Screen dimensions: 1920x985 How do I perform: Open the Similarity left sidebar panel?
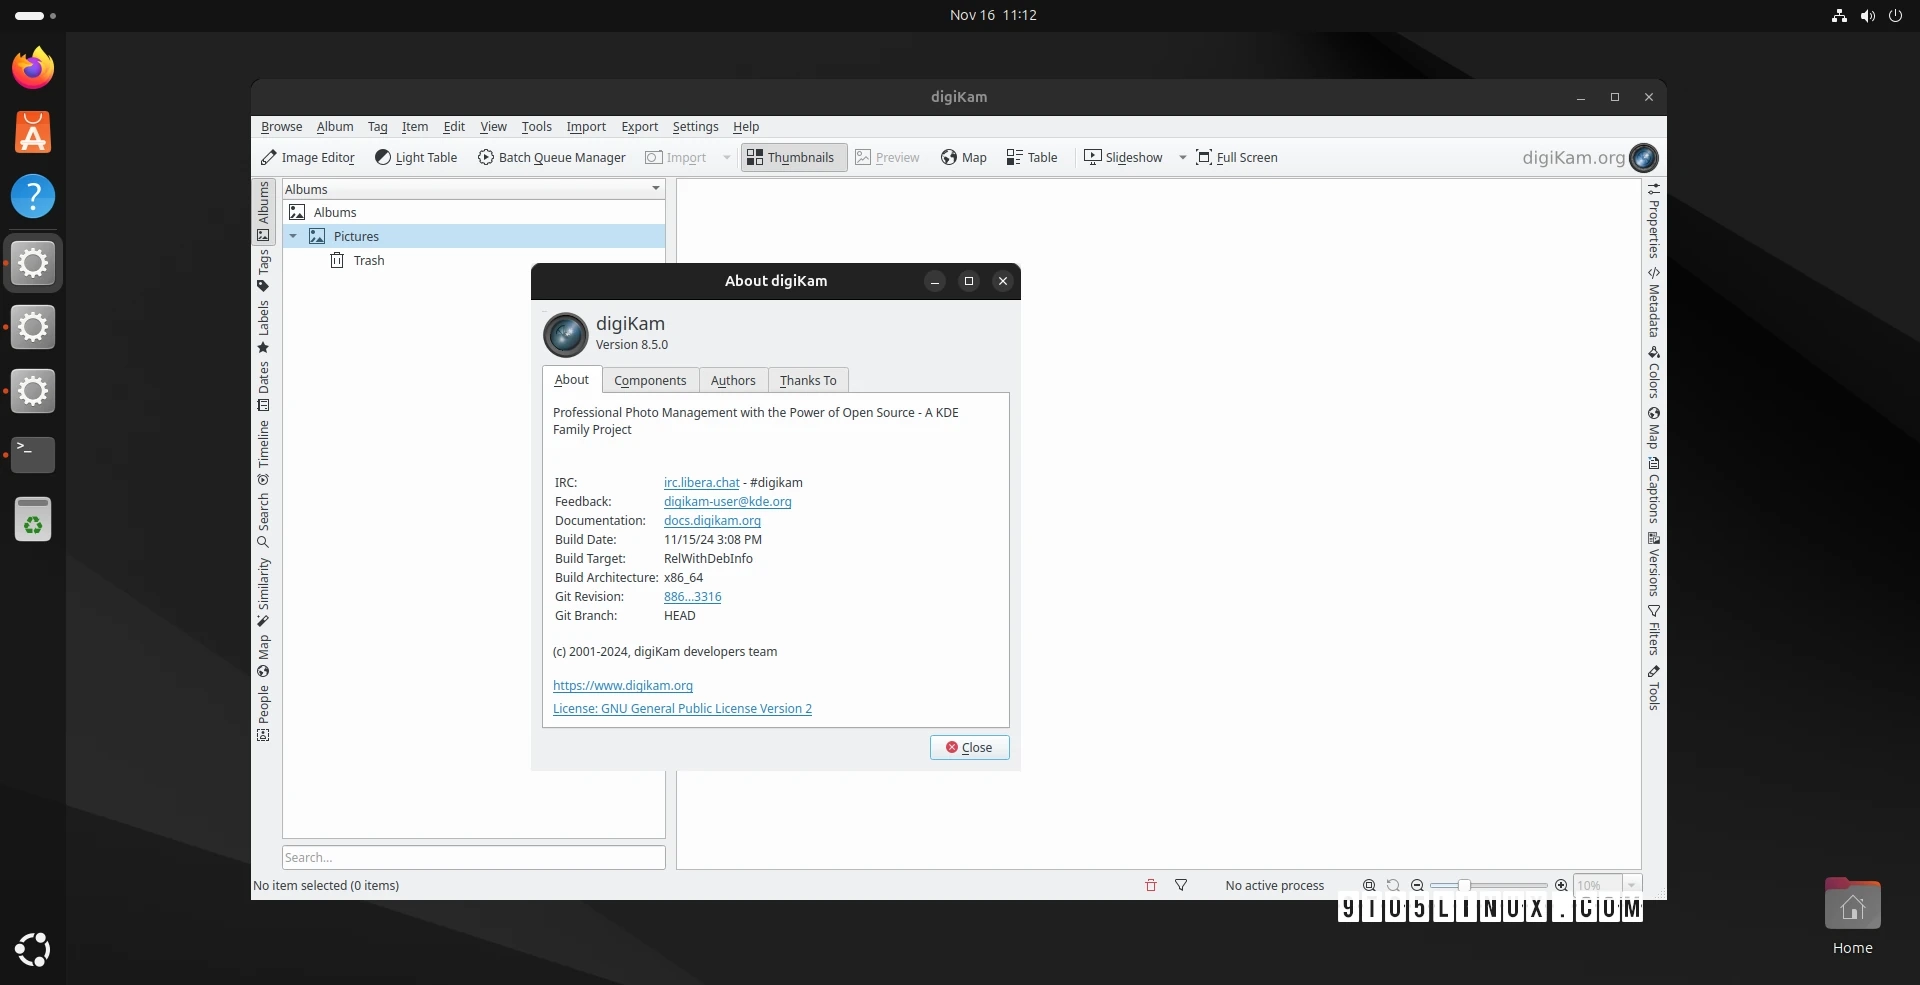coord(263,591)
